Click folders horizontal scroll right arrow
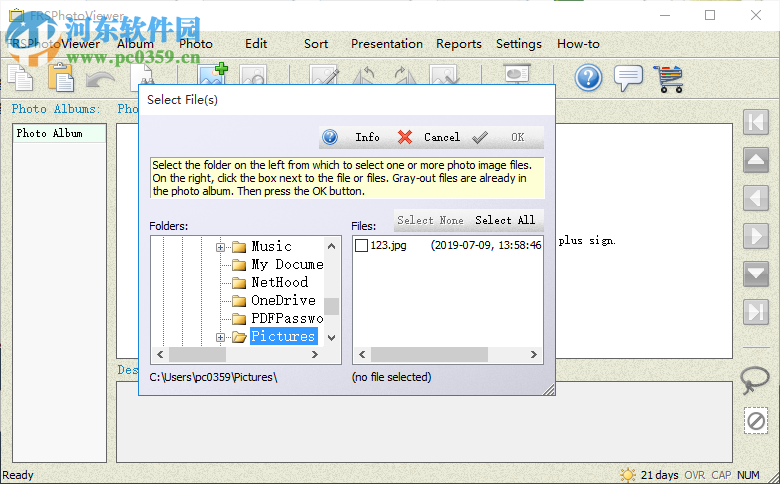The height and width of the screenshot is (484, 780). pyautogui.click(x=314, y=354)
